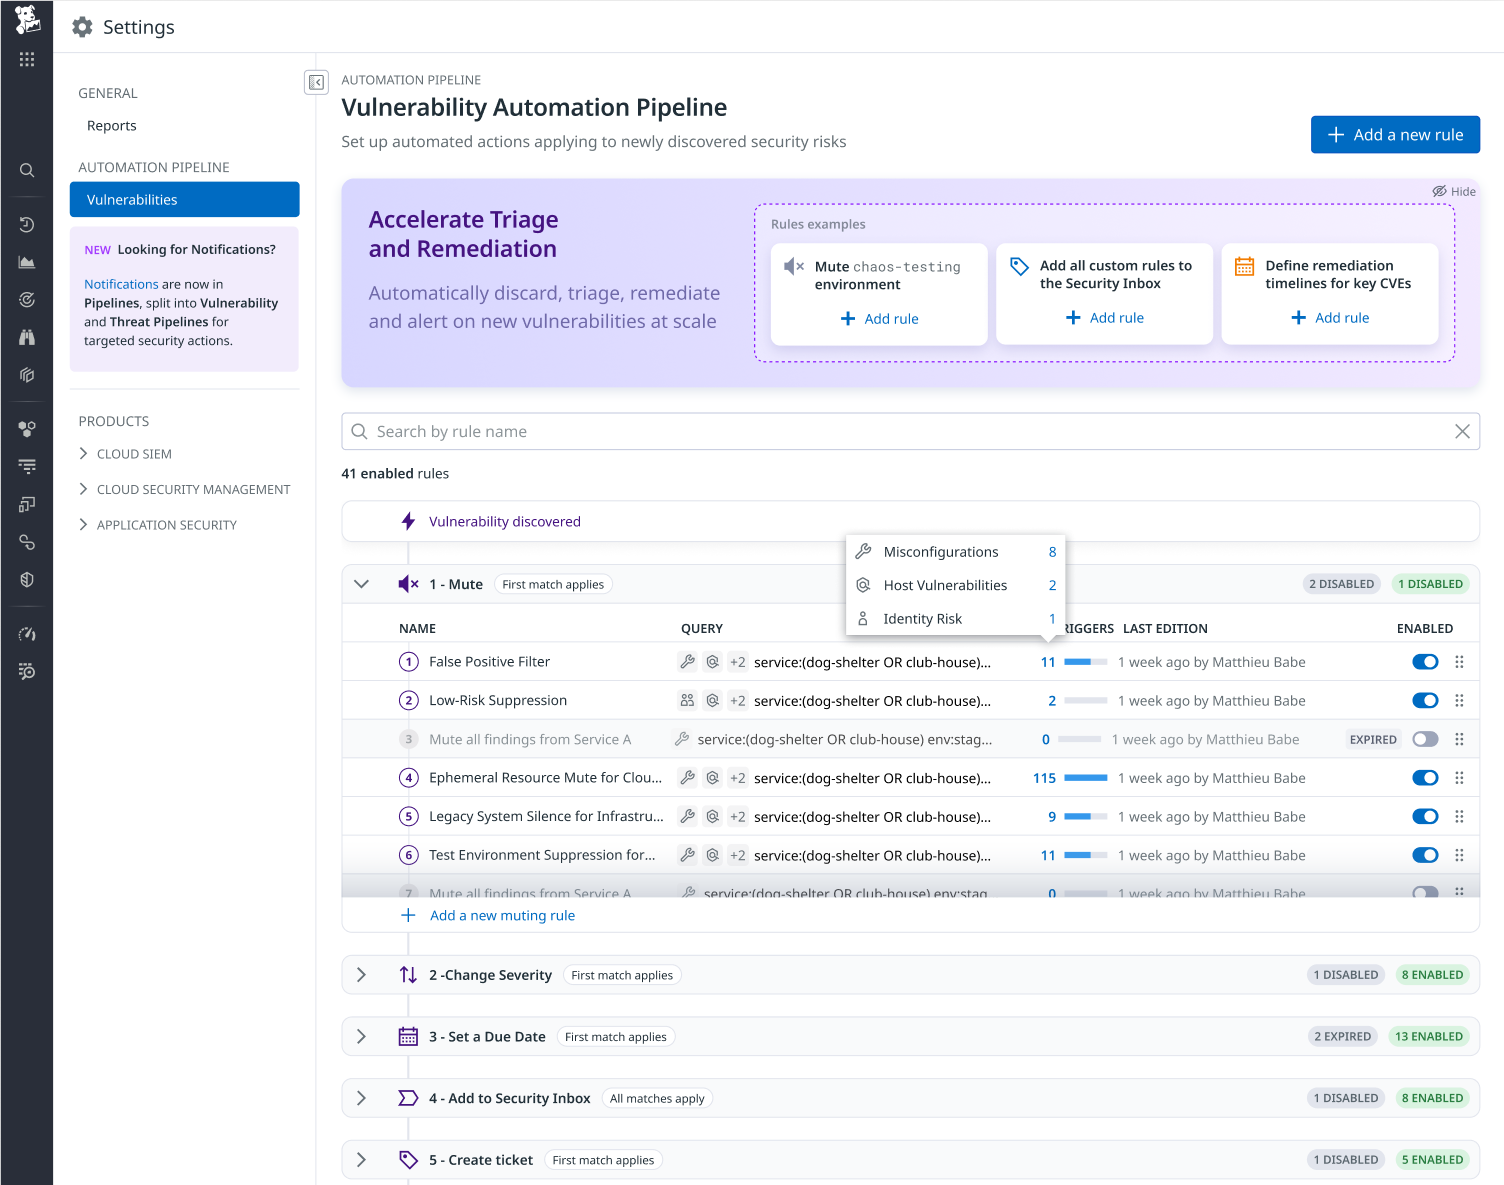Image resolution: width=1504 pixels, height=1185 pixels.
Task: Collapse the "1 - Mute" section
Action: pos(361,584)
